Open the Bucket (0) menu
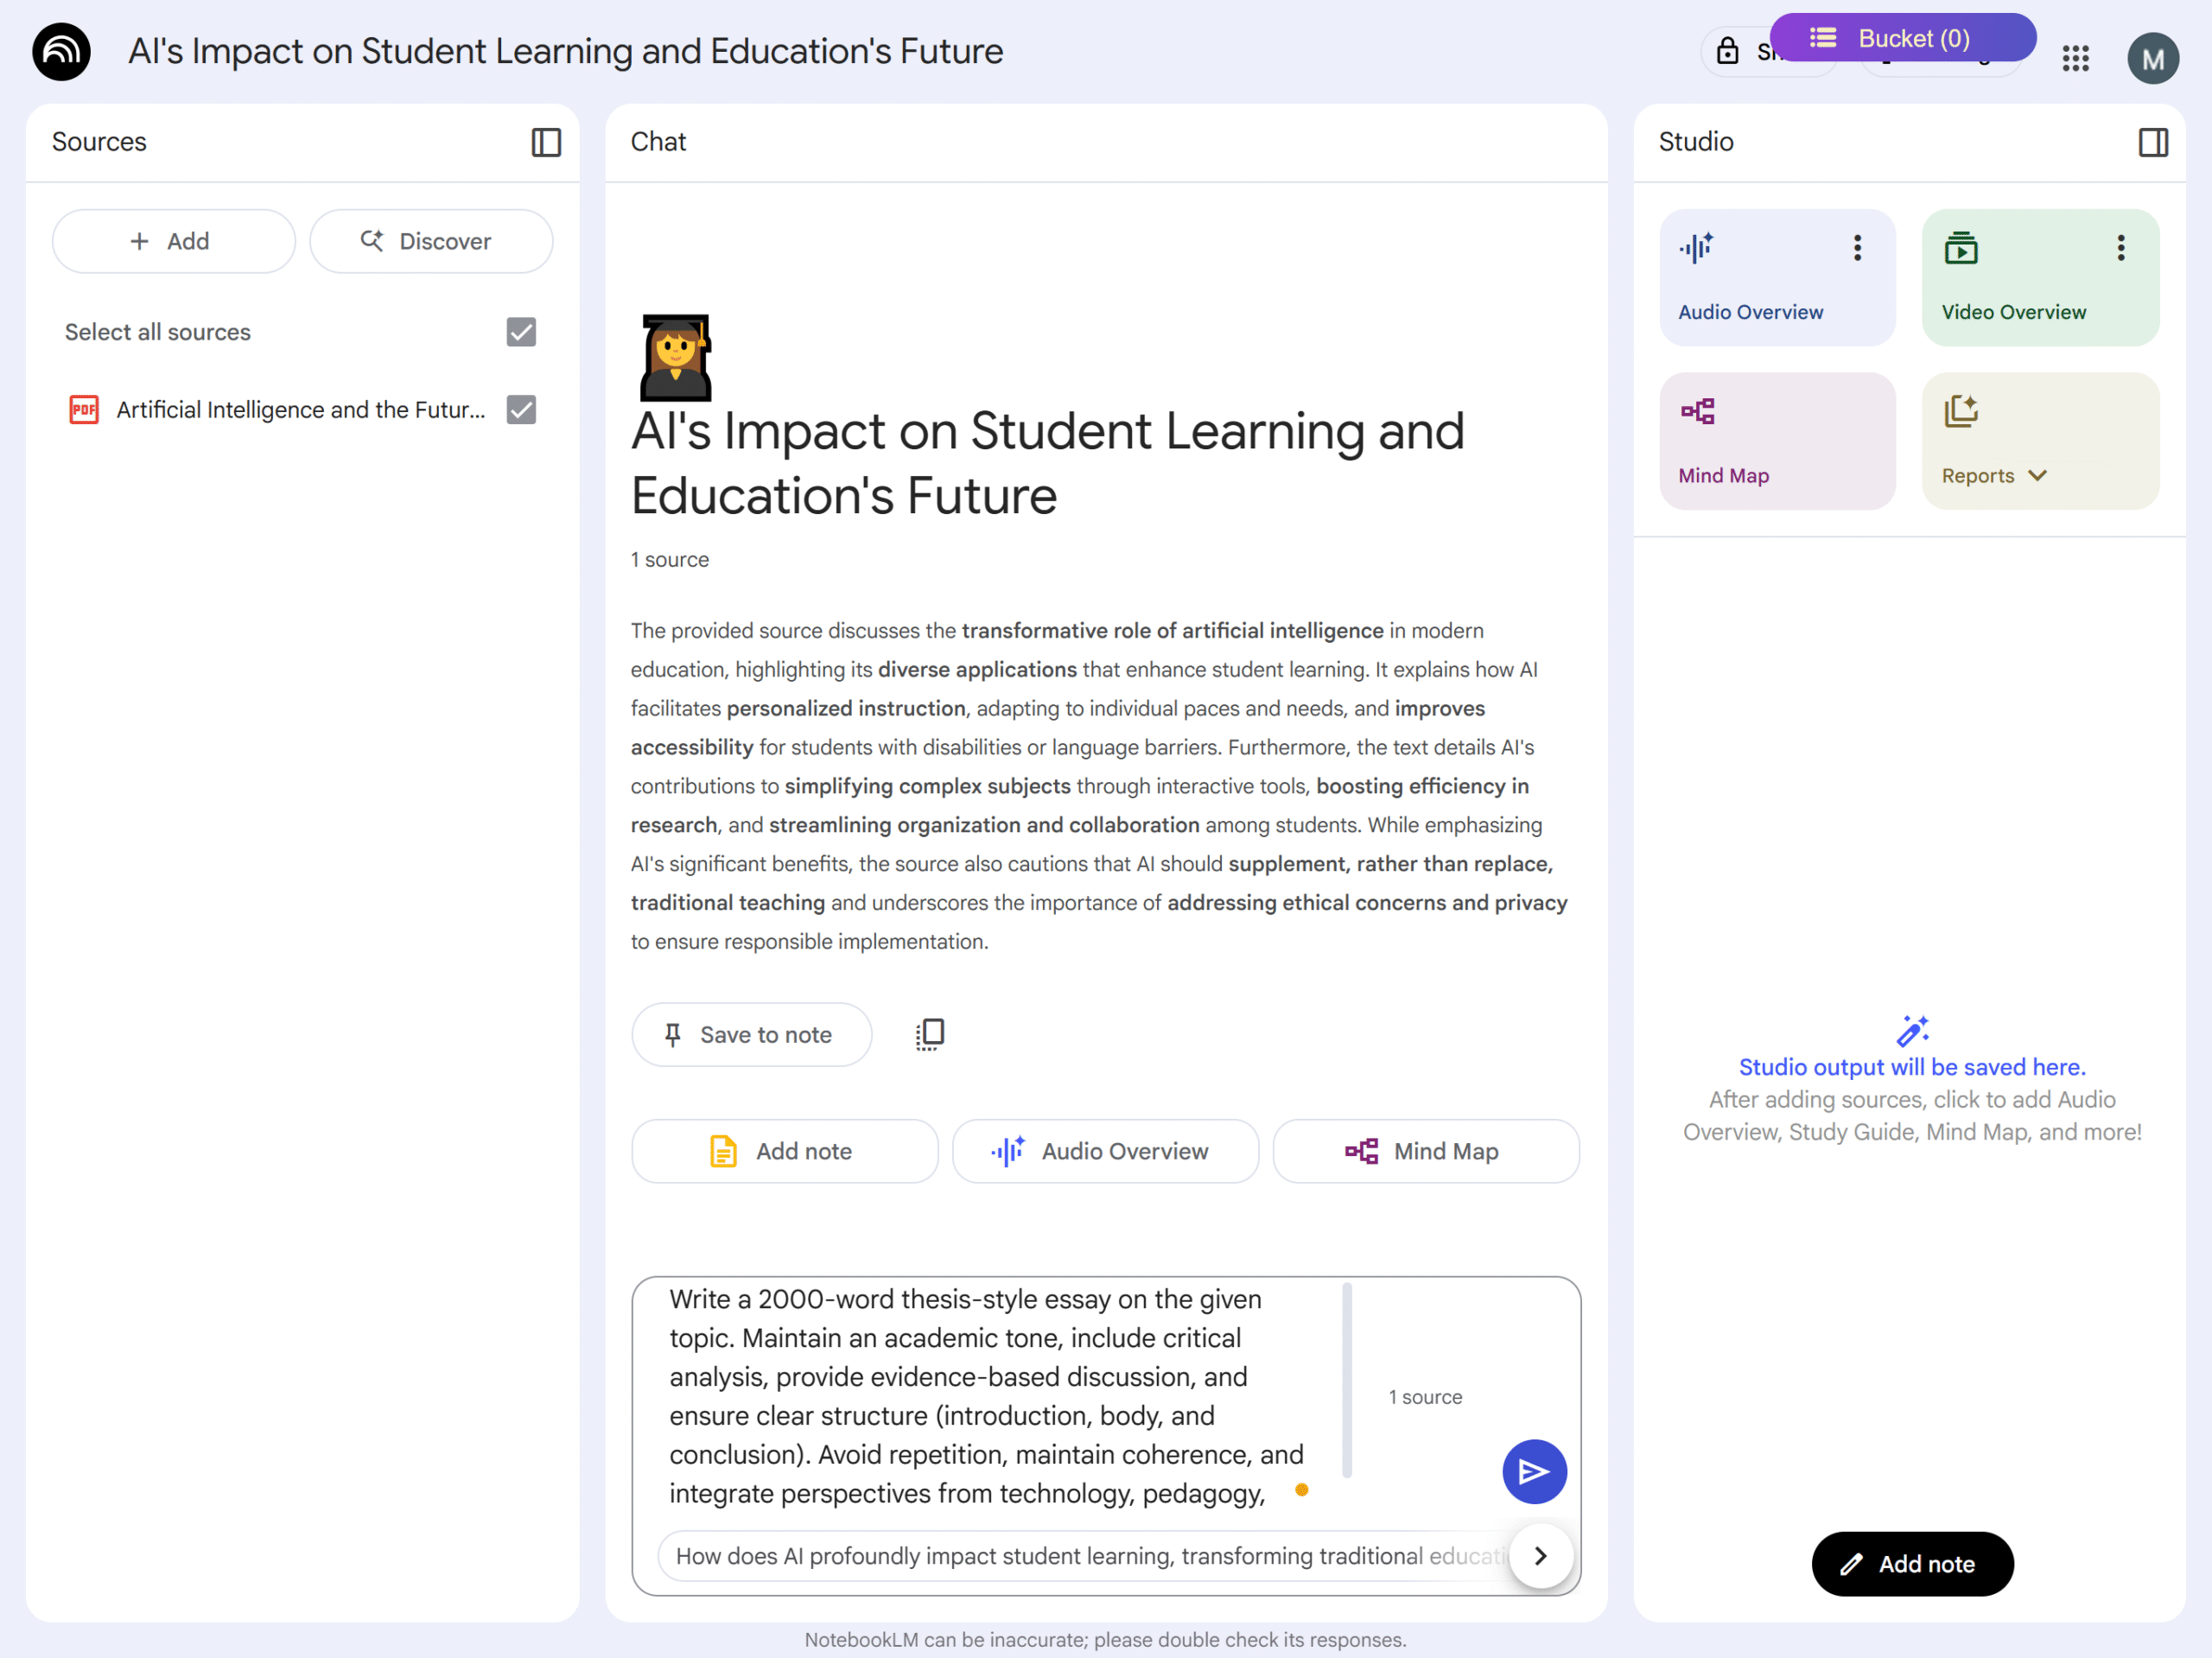This screenshot has width=2212, height=1658. (1902, 38)
